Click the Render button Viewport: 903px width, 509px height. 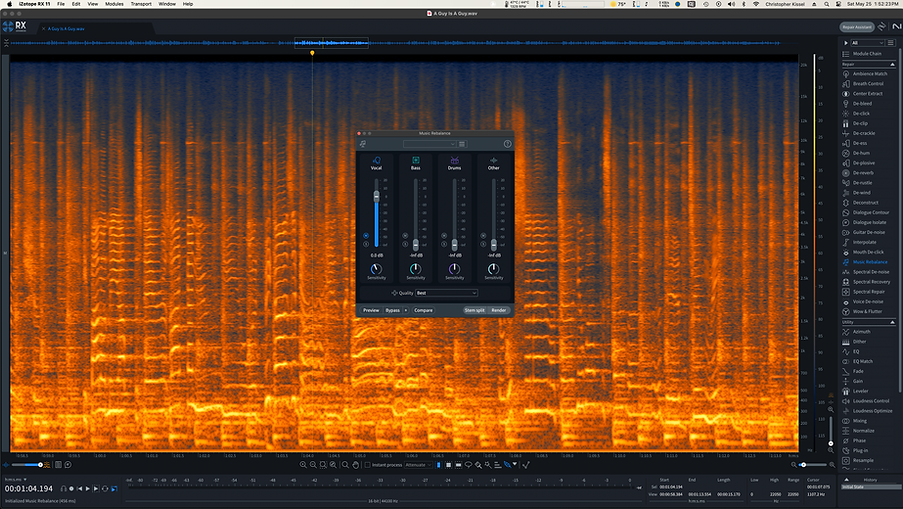pos(499,310)
